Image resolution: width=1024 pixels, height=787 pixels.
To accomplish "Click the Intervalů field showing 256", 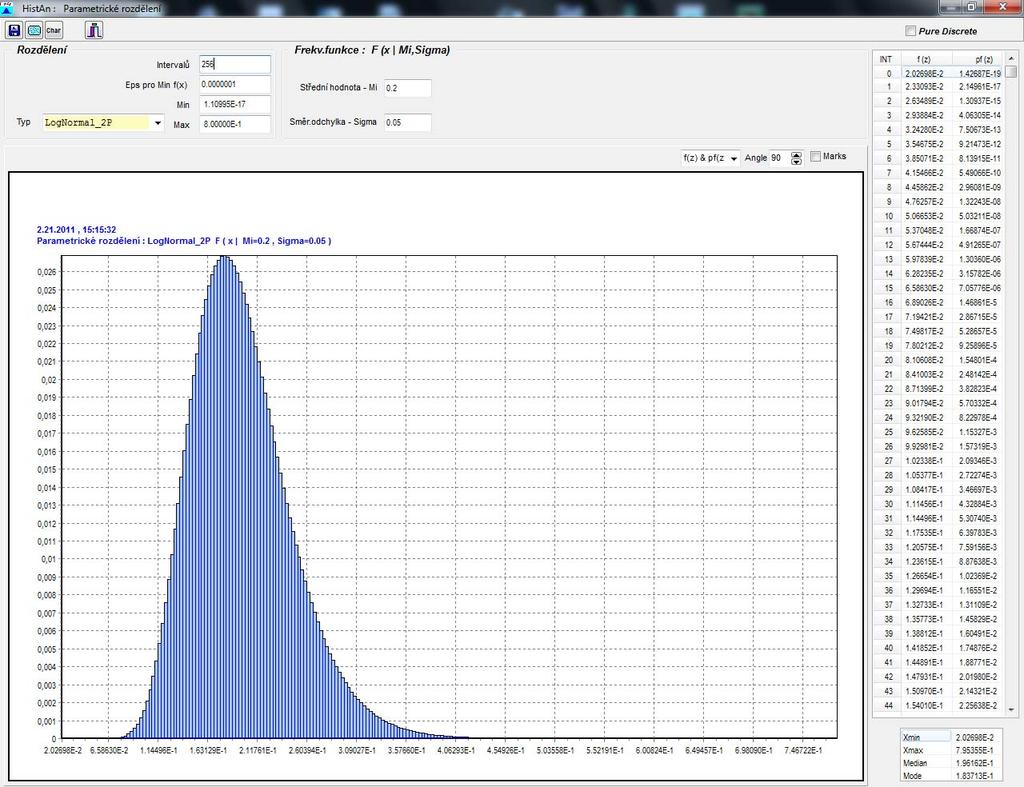I will click(x=234, y=64).
